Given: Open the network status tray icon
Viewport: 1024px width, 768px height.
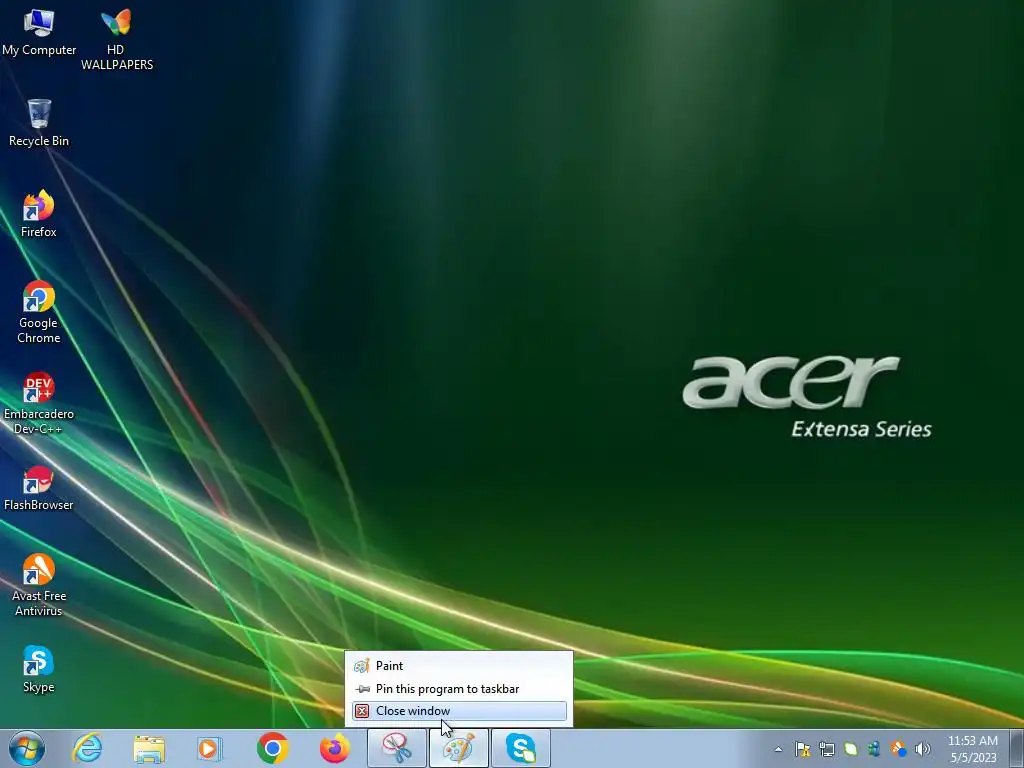Looking at the screenshot, I should 827,749.
